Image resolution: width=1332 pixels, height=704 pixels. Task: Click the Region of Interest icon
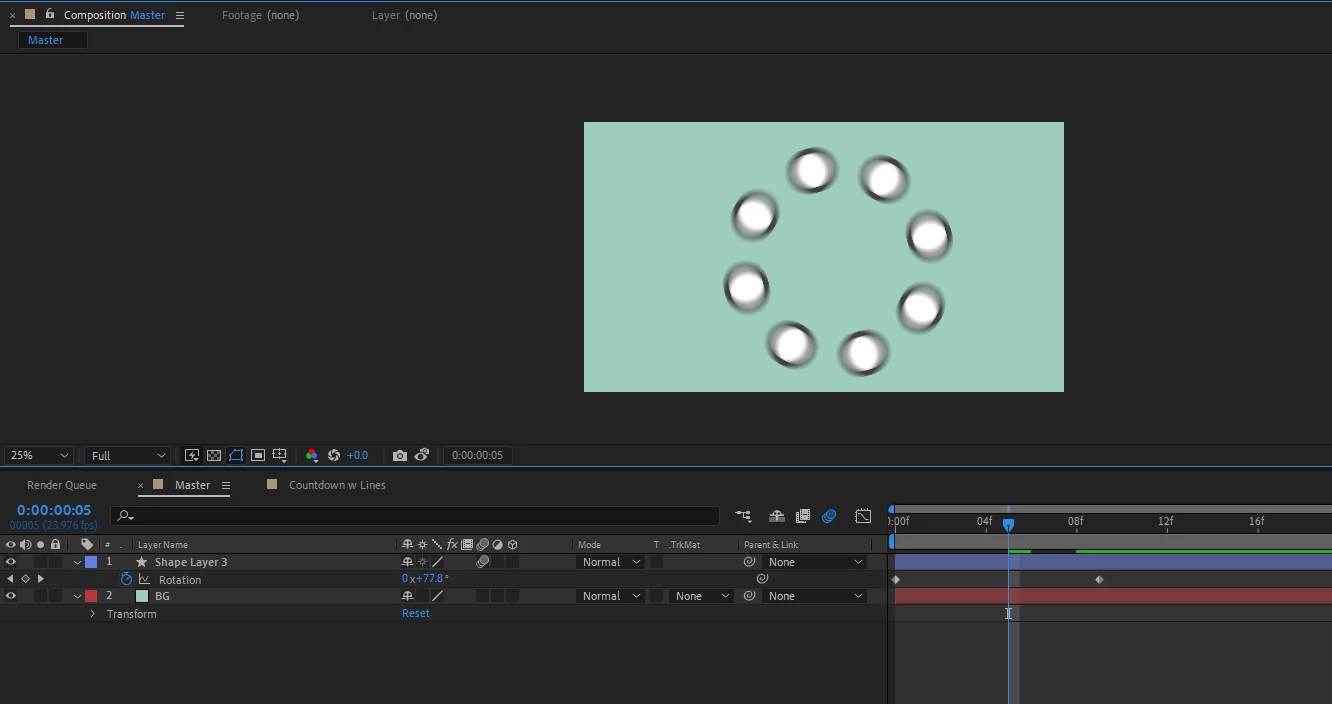point(258,455)
